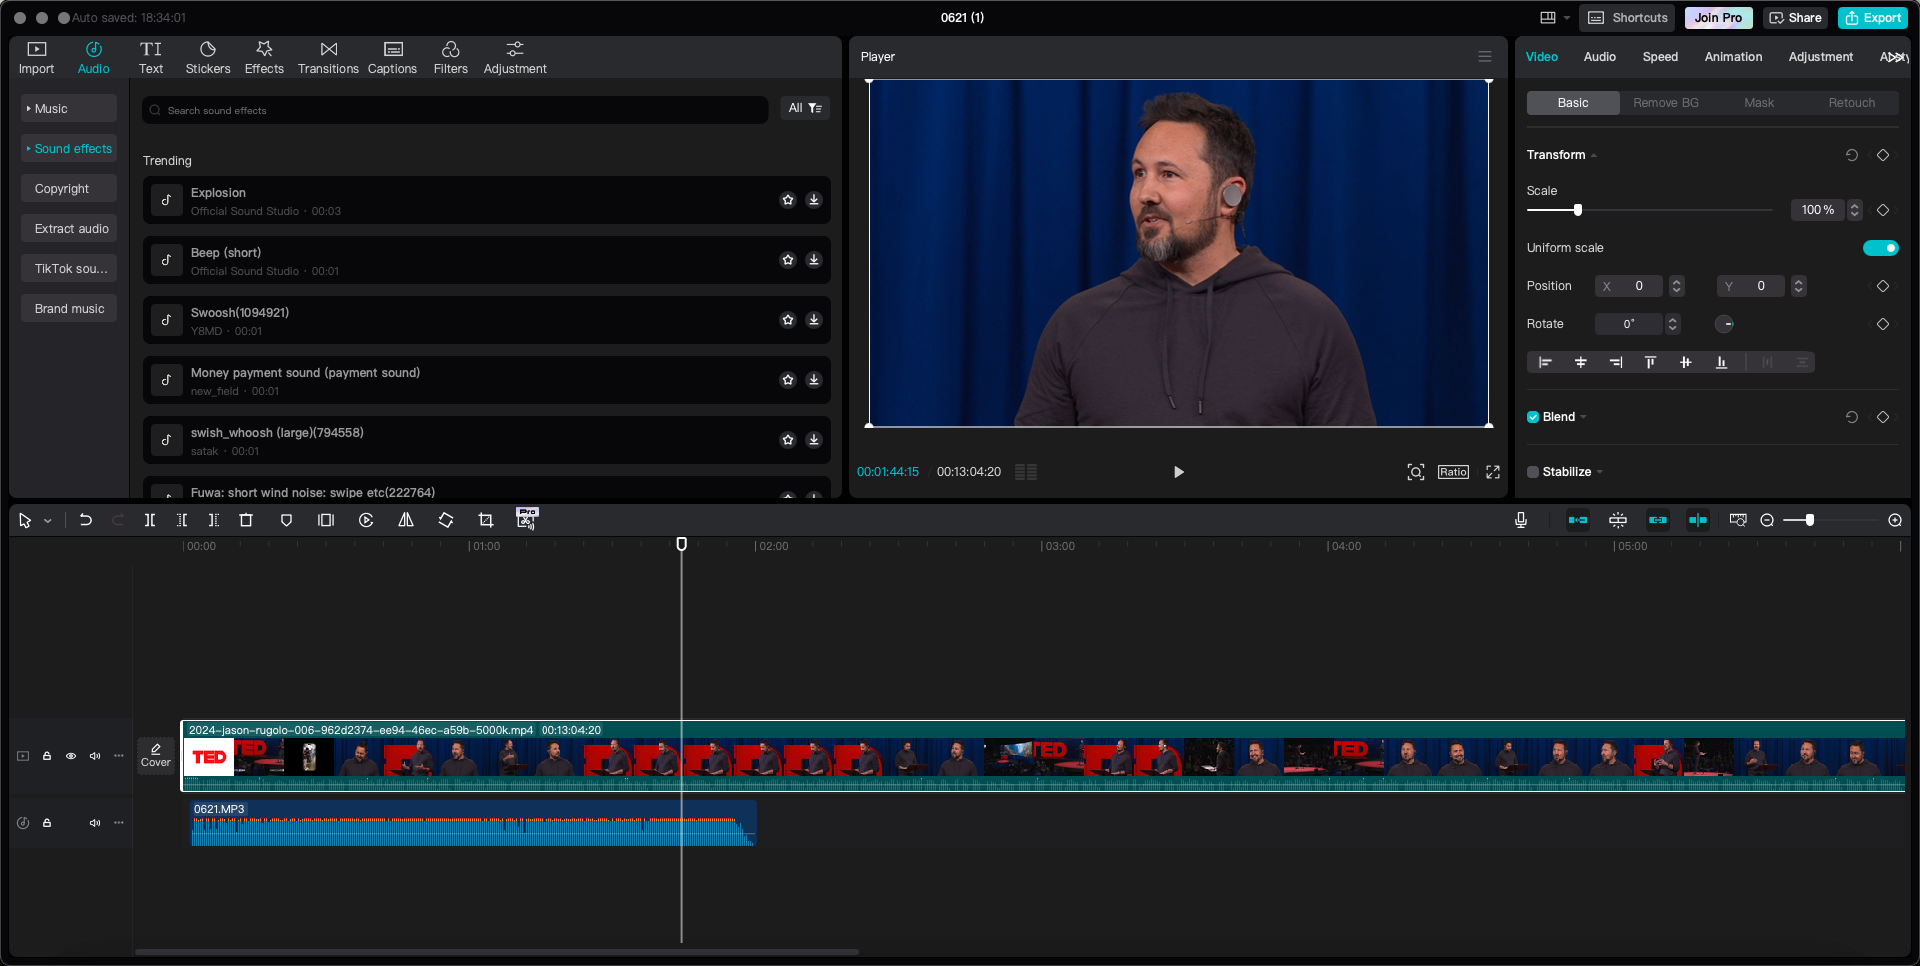Open the Extract audio Pro tool

point(527,519)
